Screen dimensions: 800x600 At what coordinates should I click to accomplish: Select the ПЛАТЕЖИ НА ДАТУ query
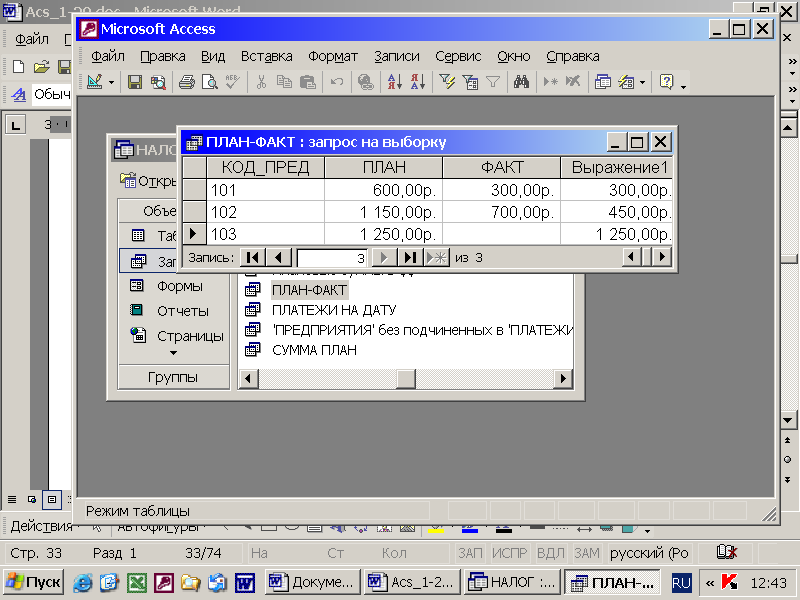pyautogui.click(x=334, y=310)
